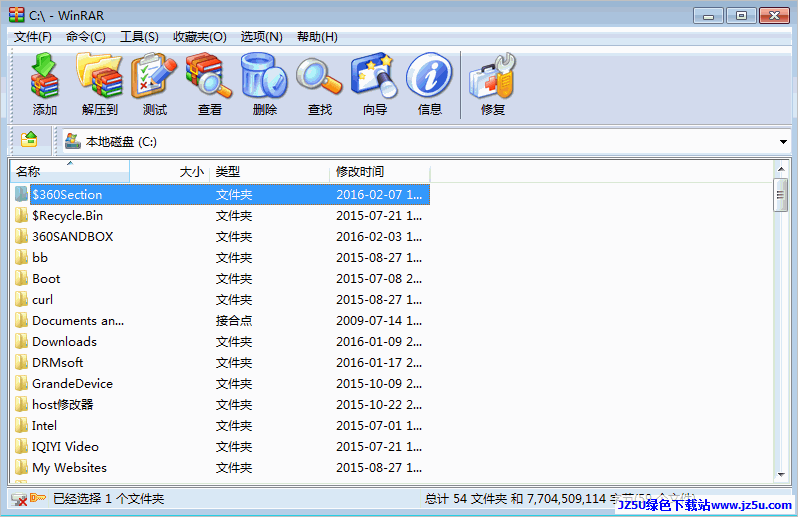This screenshot has width=798, height=517.
Task: Select the host修改器 folder name
Action: pyautogui.click(x=63, y=405)
